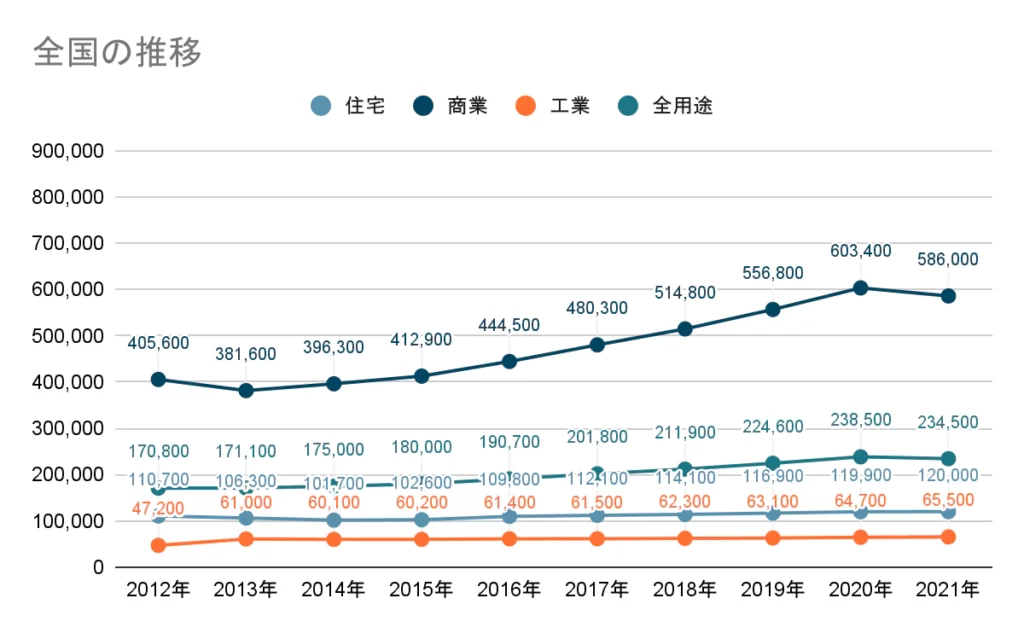This screenshot has width=1024, height=633.
Task: Click the 商業 data point for 2018年
Action: pyautogui.click(x=684, y=329)
